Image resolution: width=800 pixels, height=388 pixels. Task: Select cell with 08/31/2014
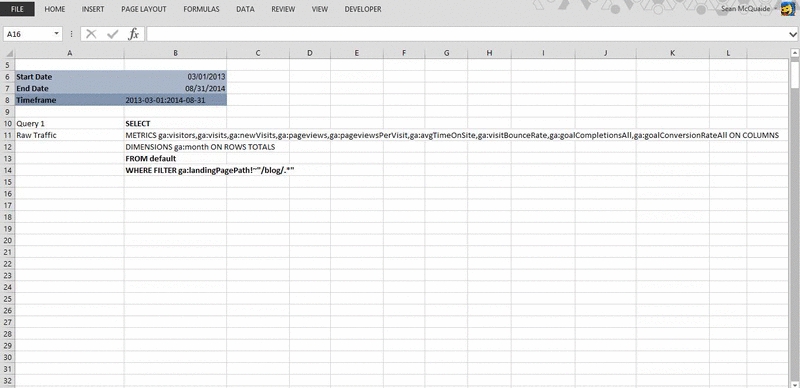pyautogui.click(x=176, y=88)
